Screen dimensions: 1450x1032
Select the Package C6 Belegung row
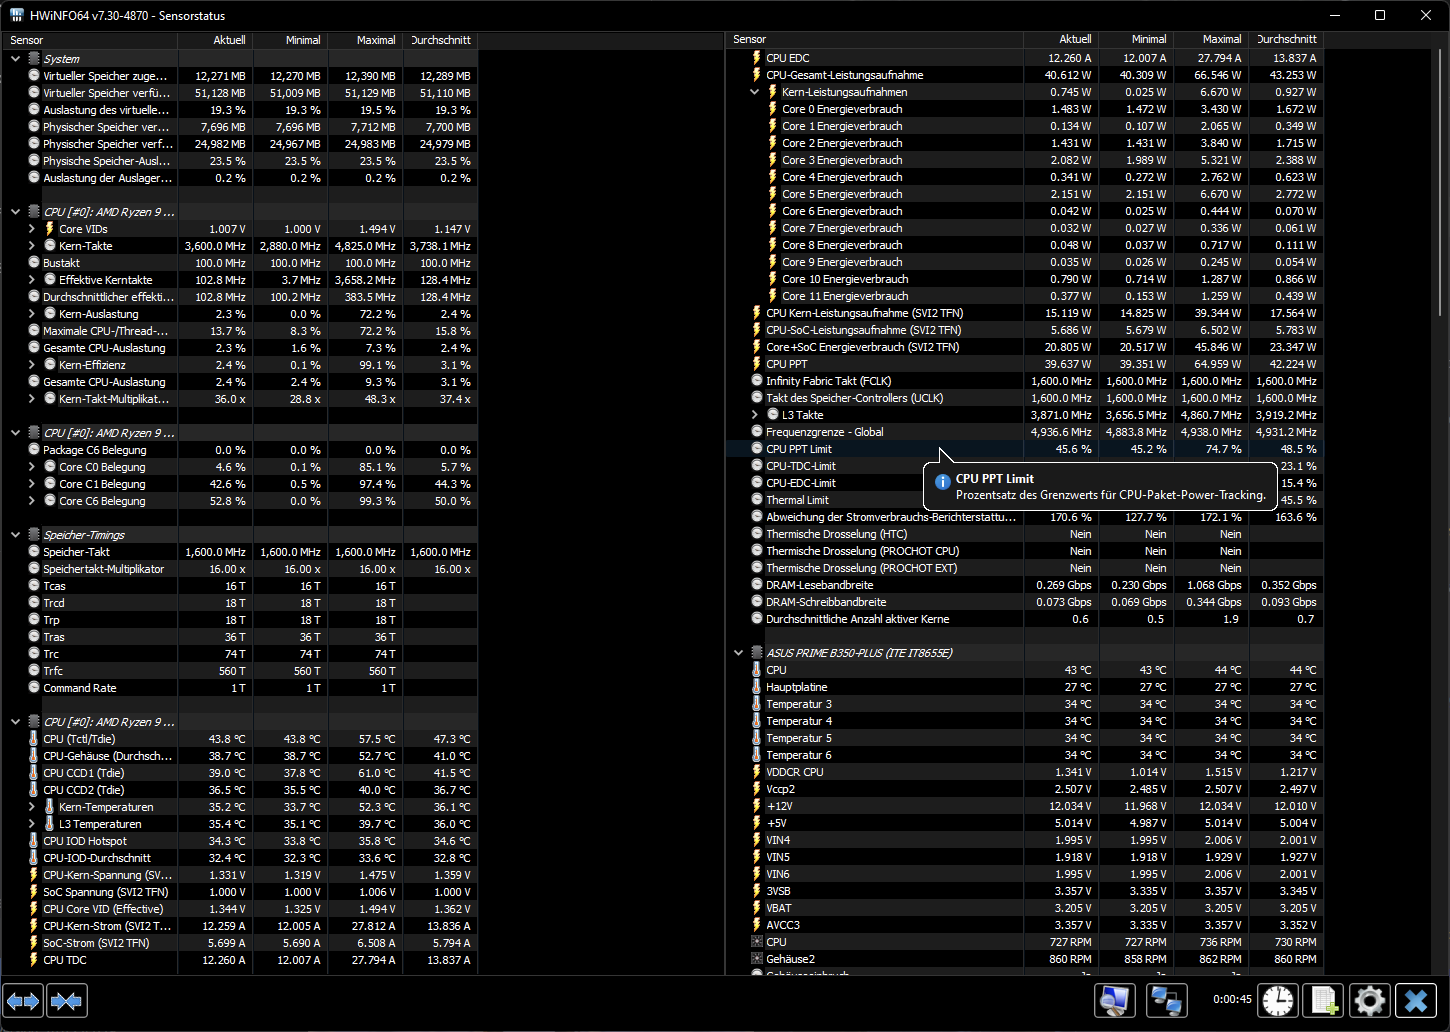240,450
